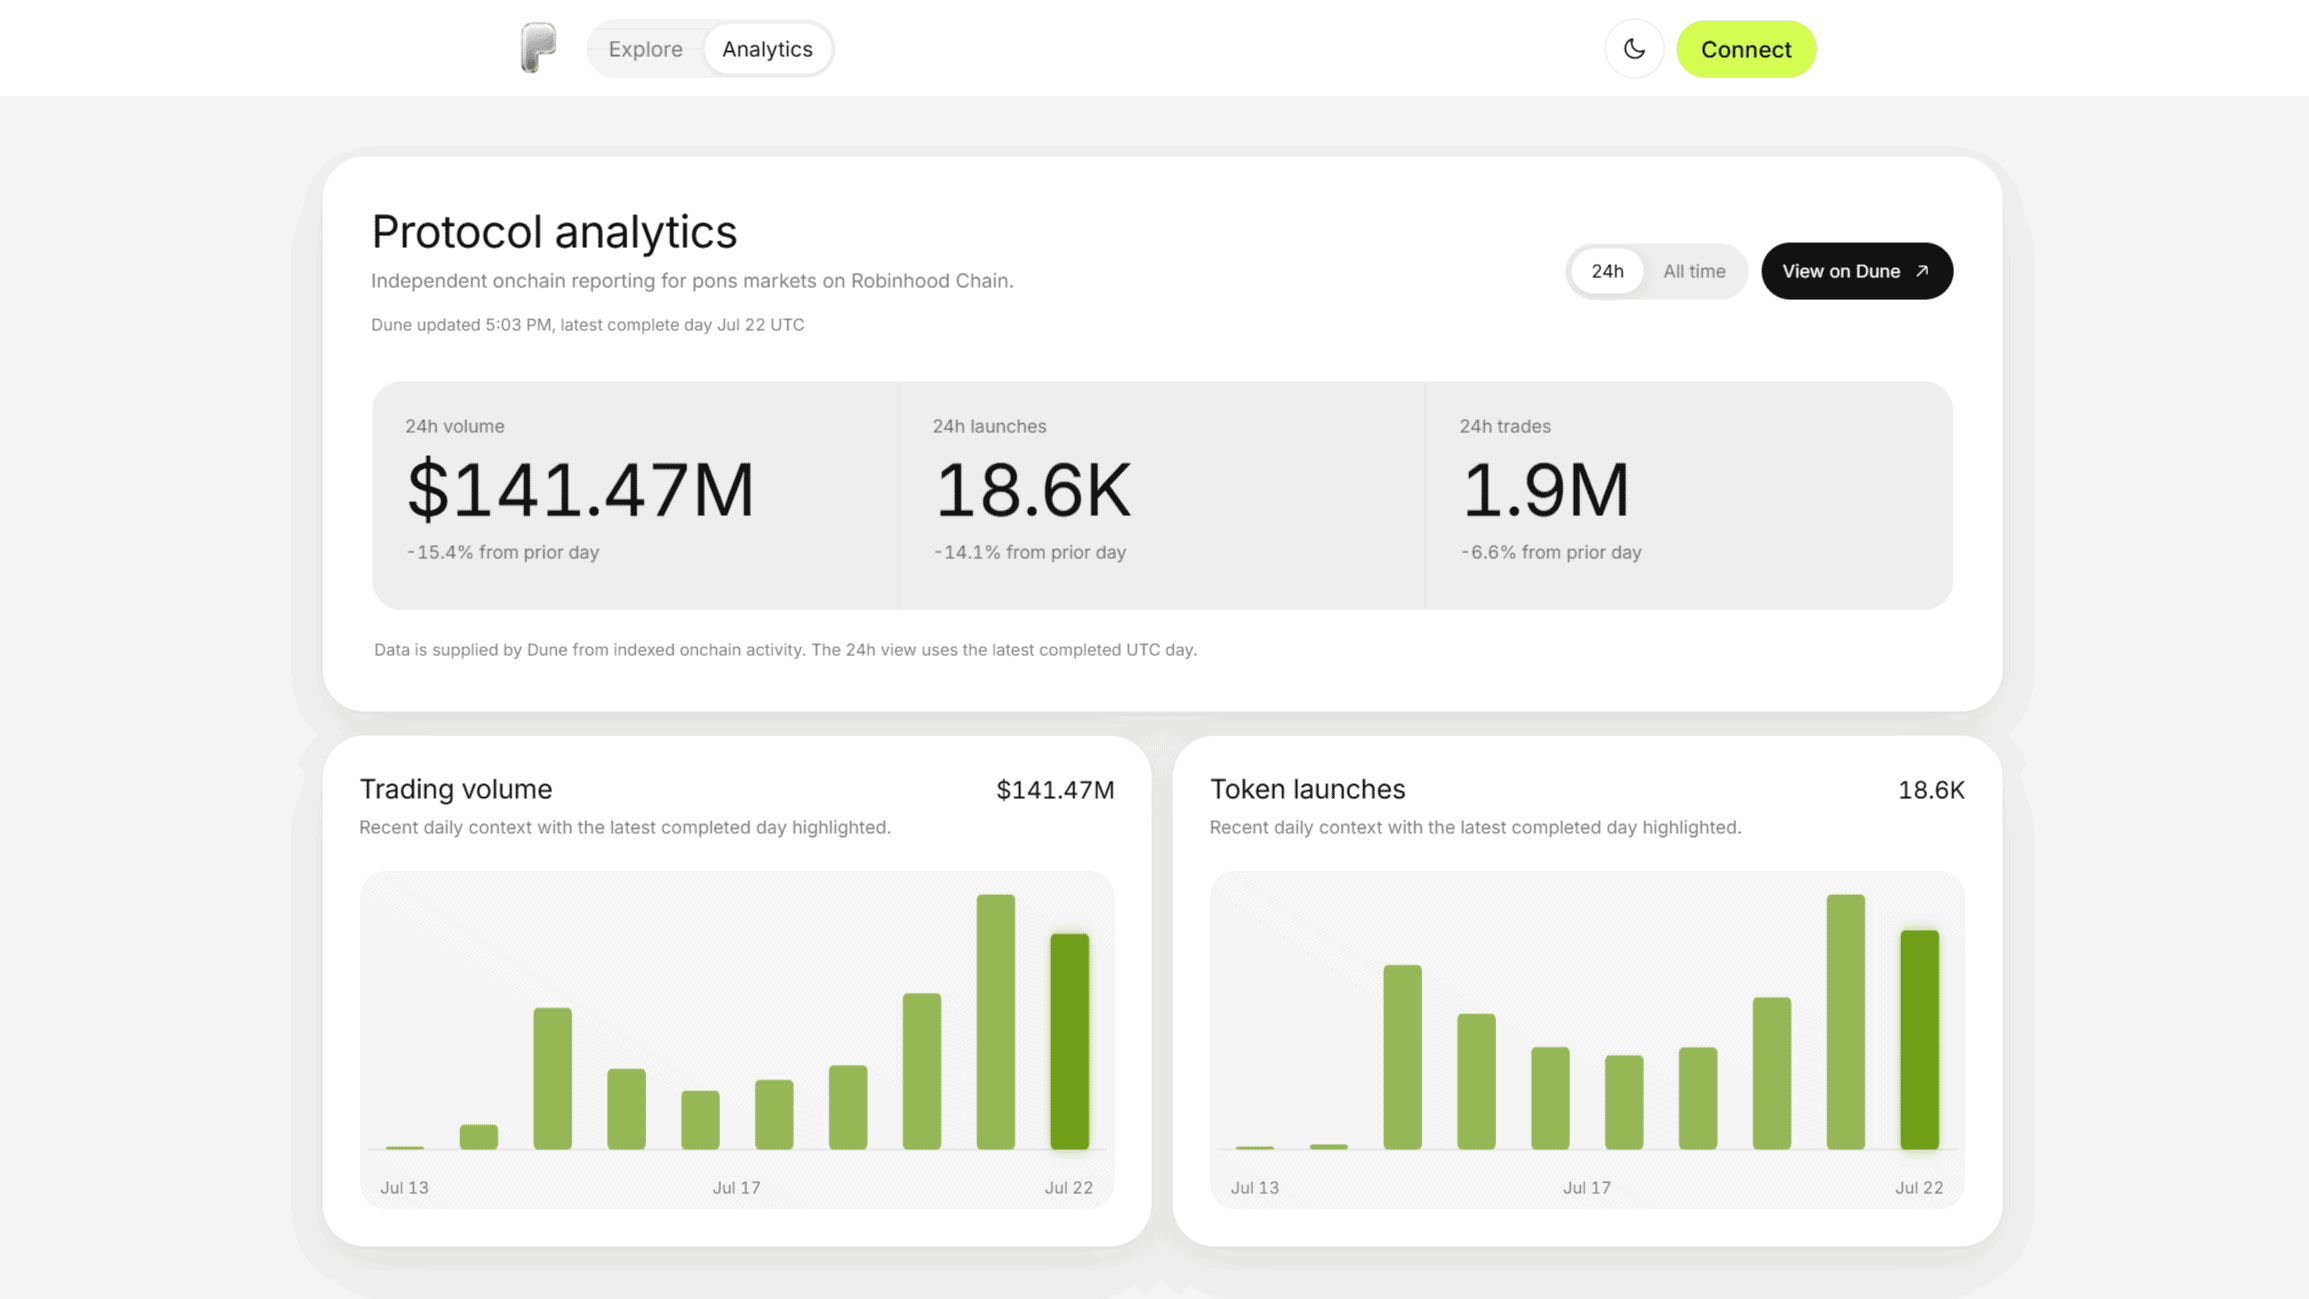Click the Jul 17 Token launches bar
Viewport: 2309px width, 1299px height.
point(1550,1098)
